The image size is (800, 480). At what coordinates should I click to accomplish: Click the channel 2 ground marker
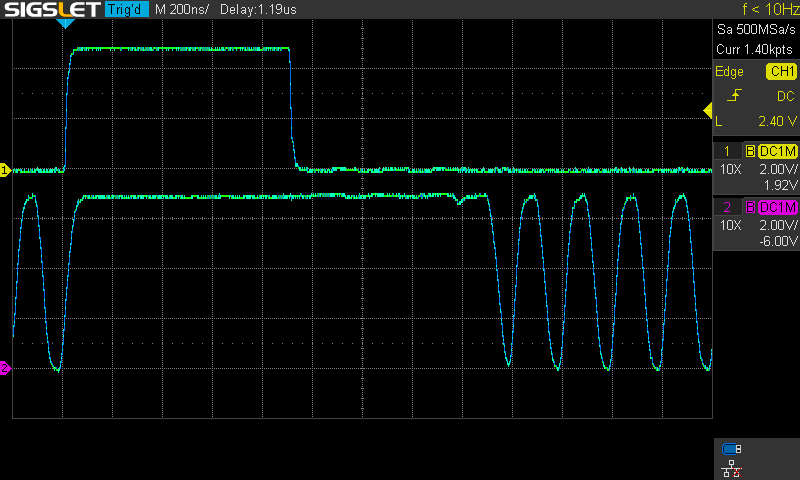(x=5, y=369)
